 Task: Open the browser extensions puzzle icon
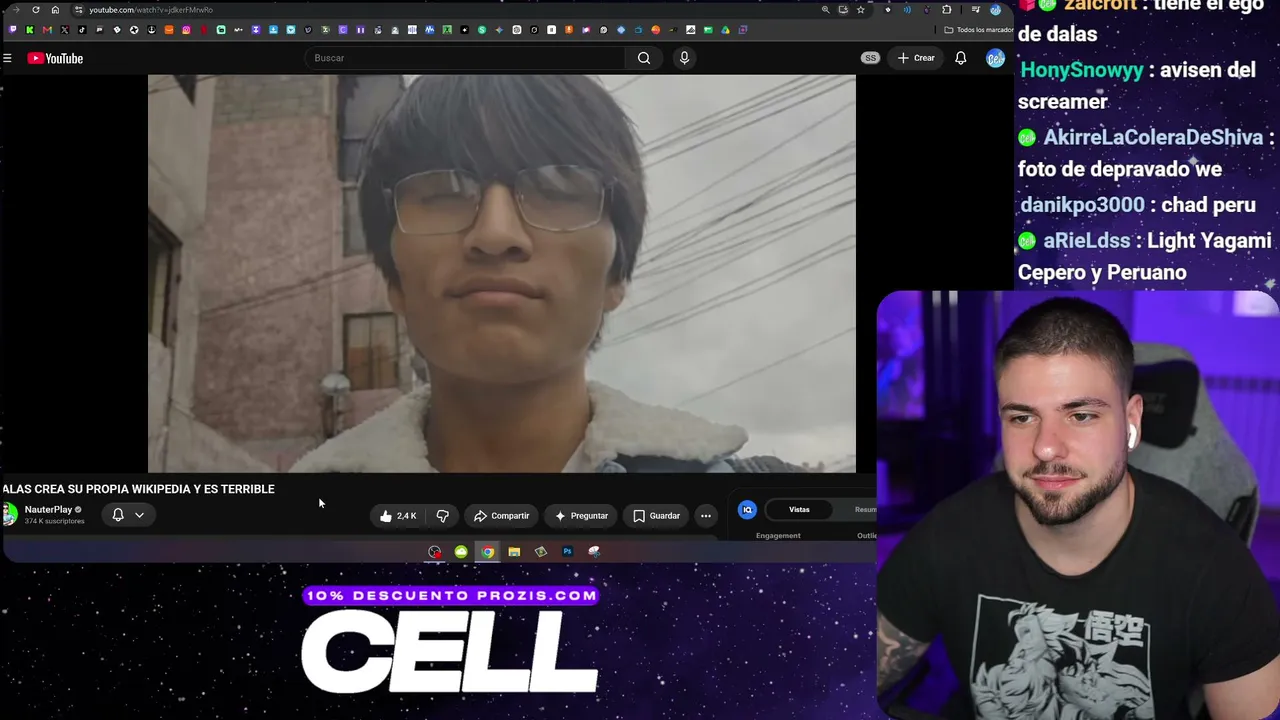pyautogui.click(x=946, y=10)
